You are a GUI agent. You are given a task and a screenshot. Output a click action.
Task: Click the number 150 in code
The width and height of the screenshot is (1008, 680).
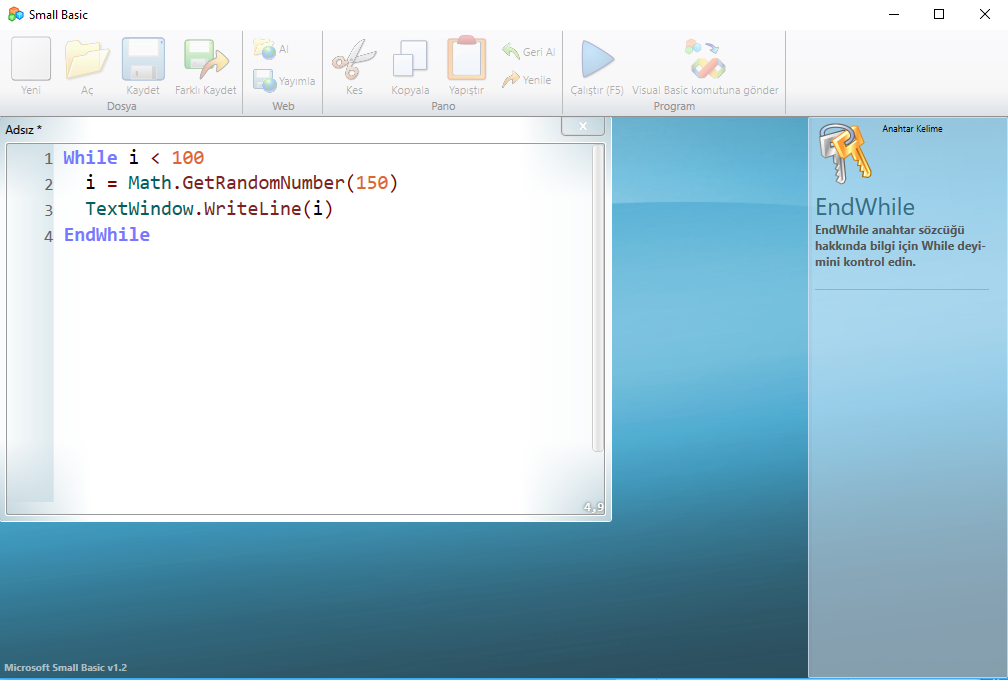coord(372,183)
